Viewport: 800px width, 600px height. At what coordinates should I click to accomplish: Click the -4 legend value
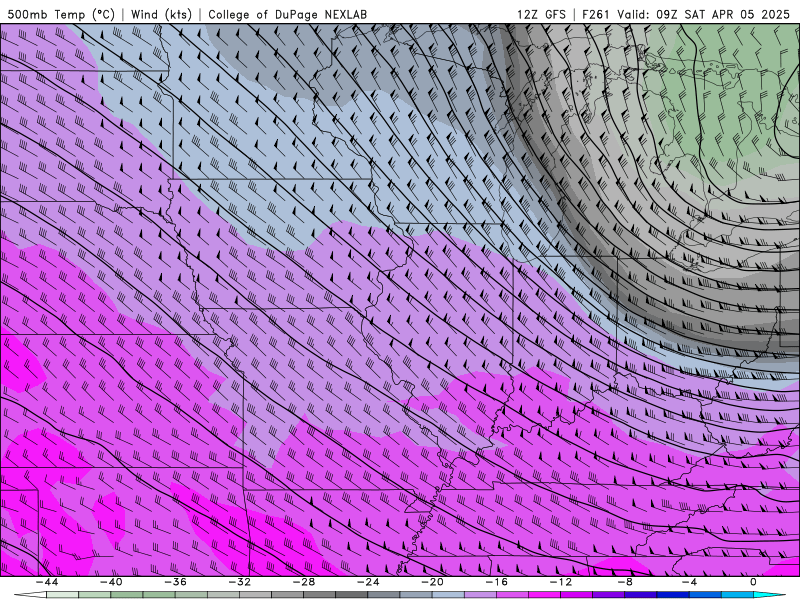tap(689, 582)
